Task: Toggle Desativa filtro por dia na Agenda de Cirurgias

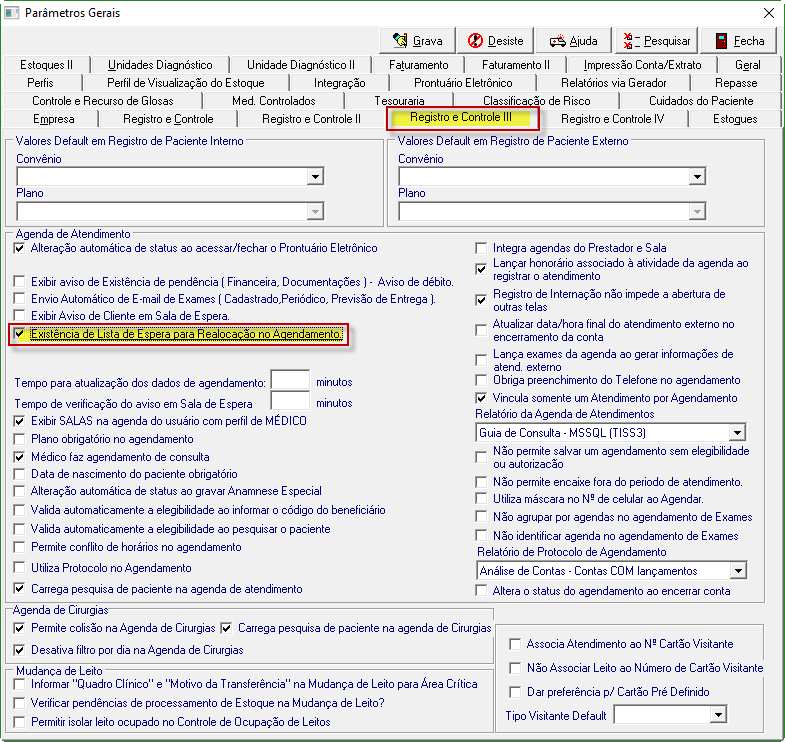Action: [20, 650]
